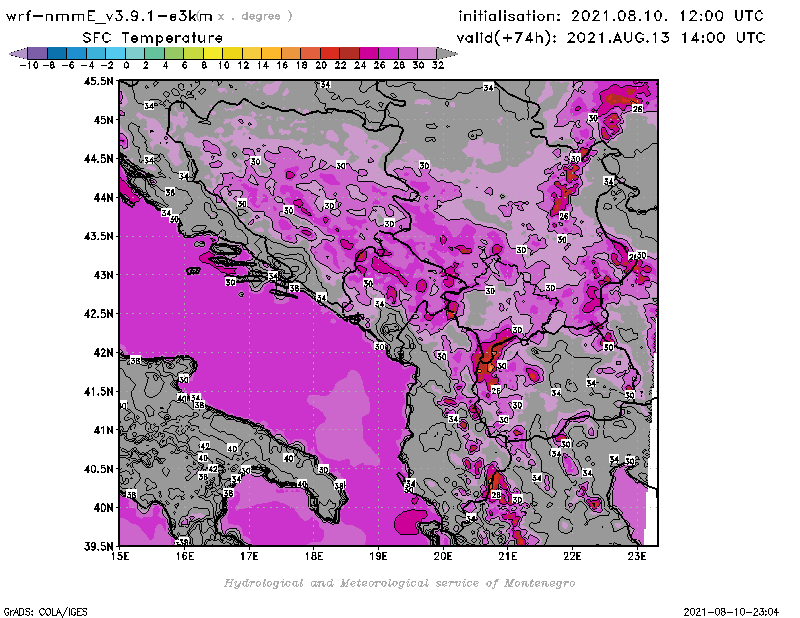Click the legend swatch between 26 and 28
This screenshot has height=618, width=800.
pos(388,53)
